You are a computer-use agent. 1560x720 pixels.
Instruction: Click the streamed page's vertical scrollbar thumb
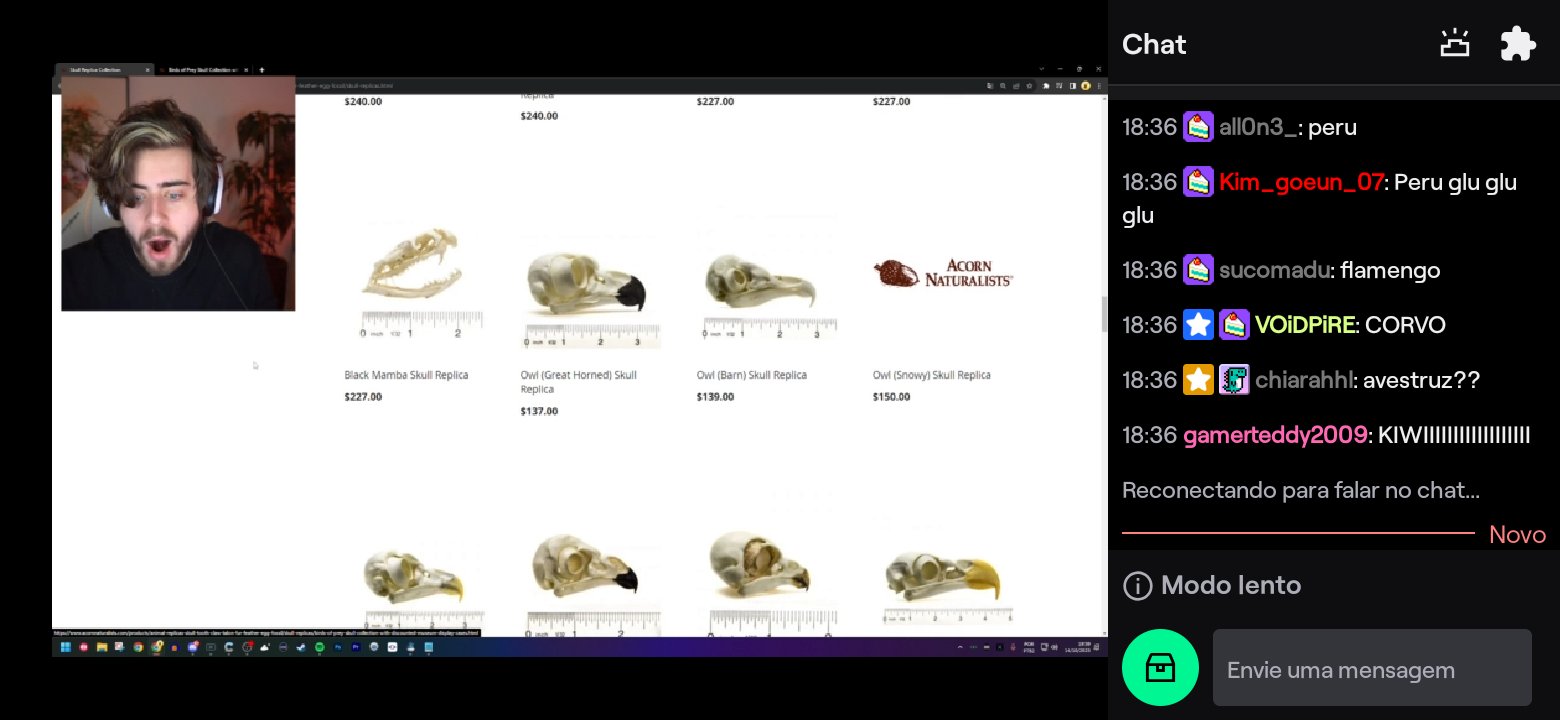click(1104, 314)
